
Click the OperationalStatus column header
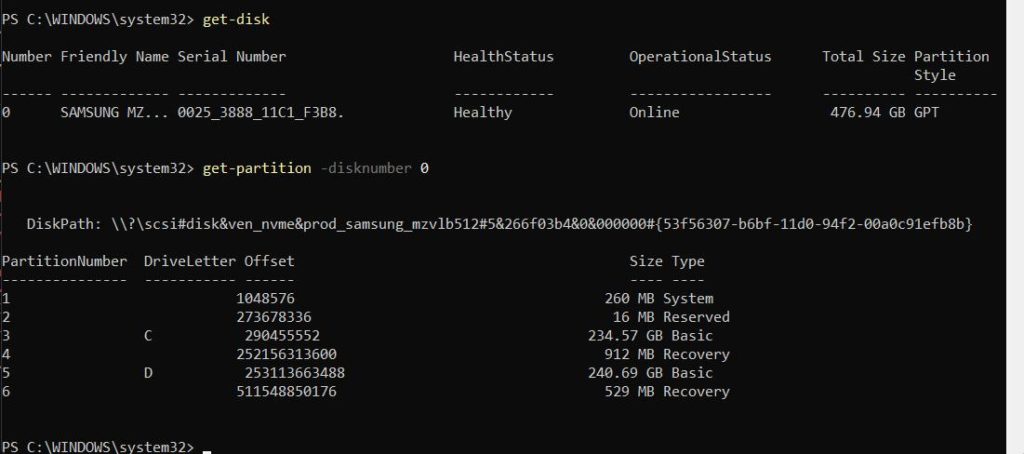point(700,57)
